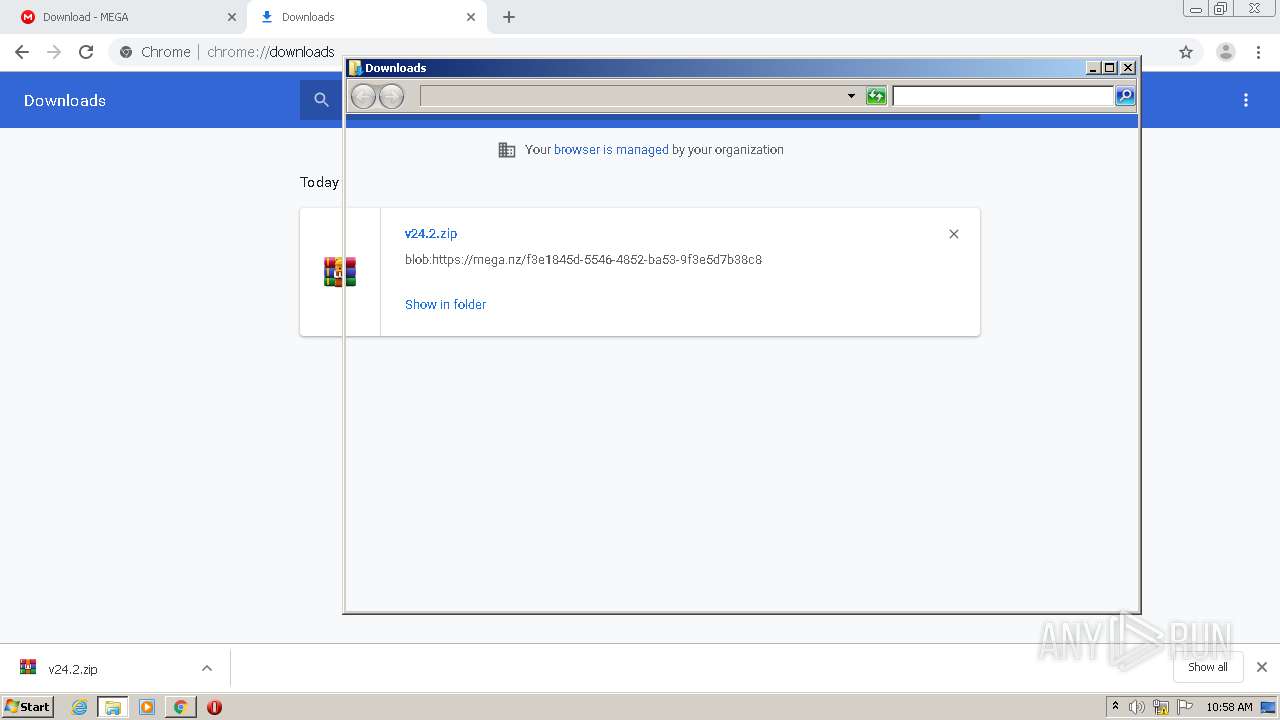Close the Downloads browser tab

pyautogui.click(x=471, y=17)
